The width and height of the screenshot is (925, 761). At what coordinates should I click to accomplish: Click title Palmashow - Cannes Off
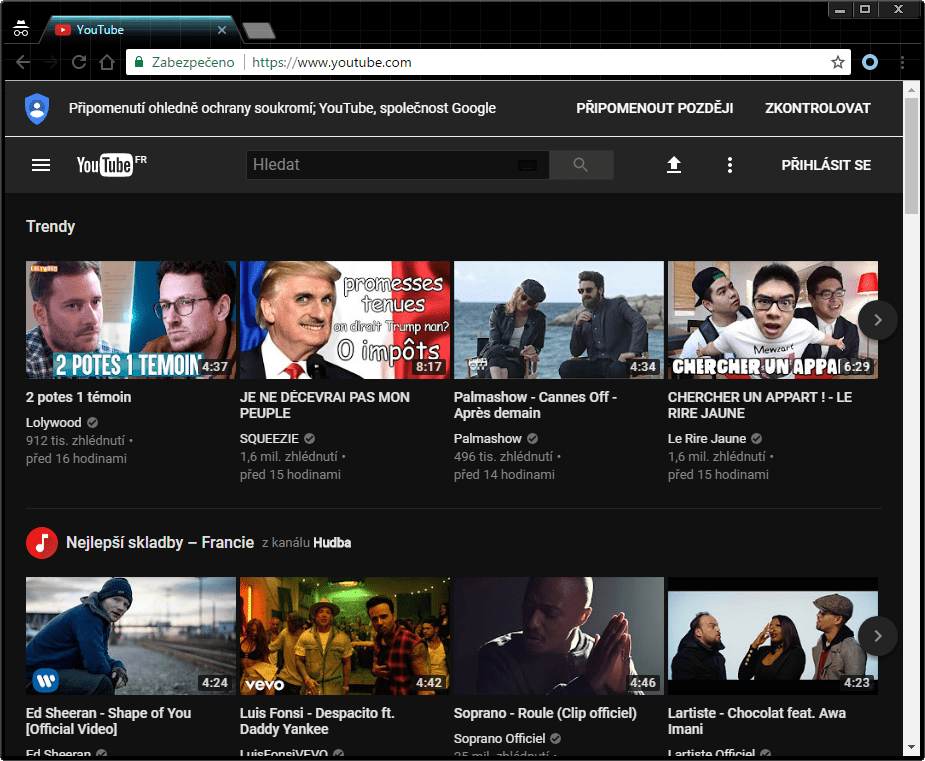pos(535,405)
